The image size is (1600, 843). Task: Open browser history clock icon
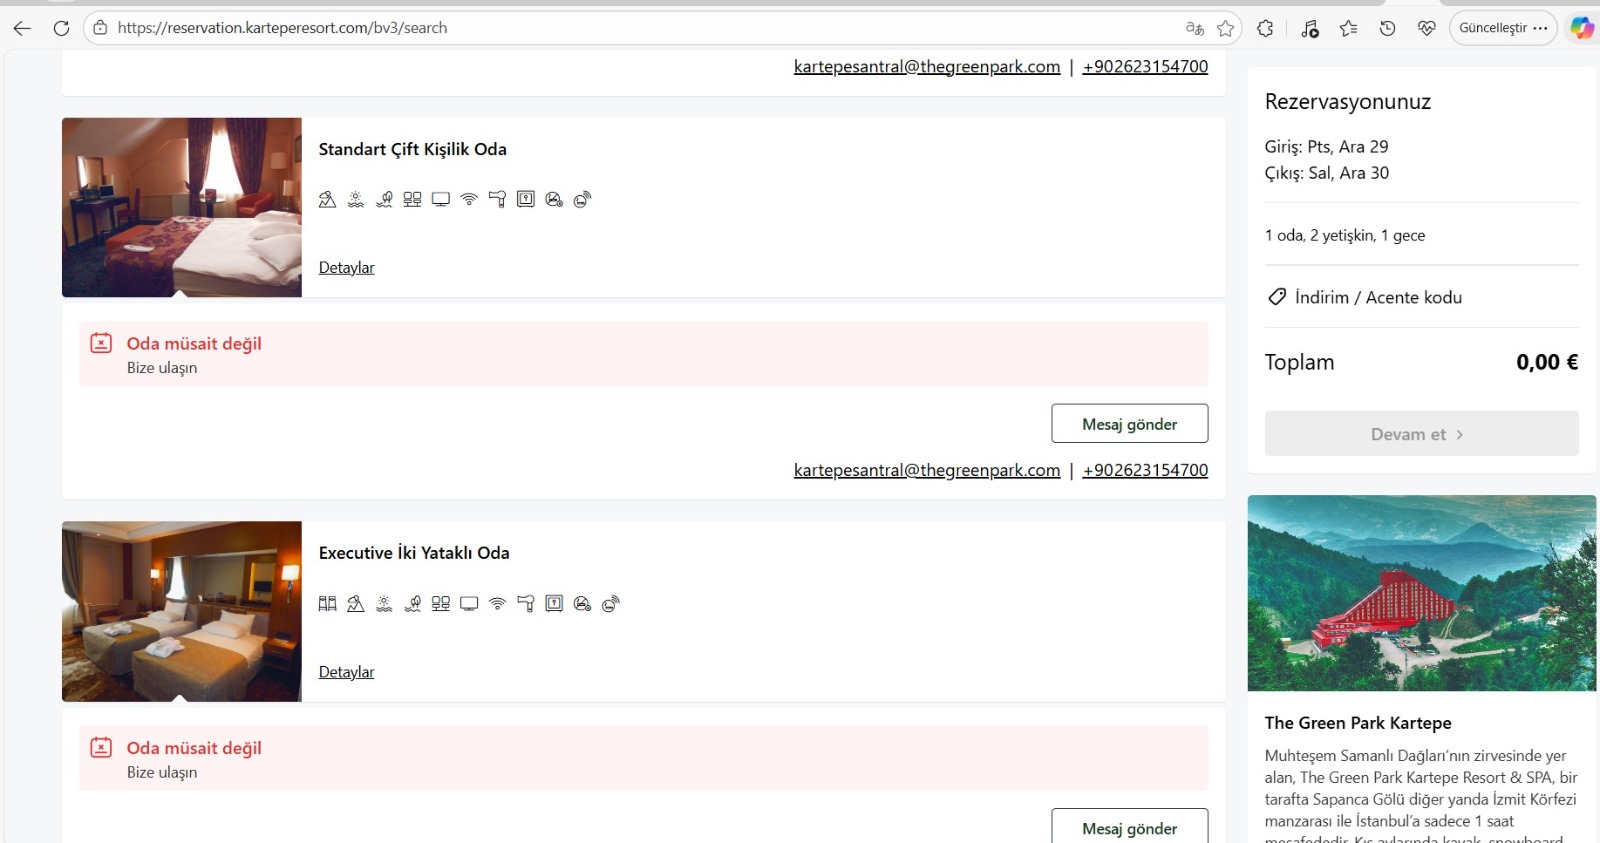pyautogui.click(x=1387, y=28)
